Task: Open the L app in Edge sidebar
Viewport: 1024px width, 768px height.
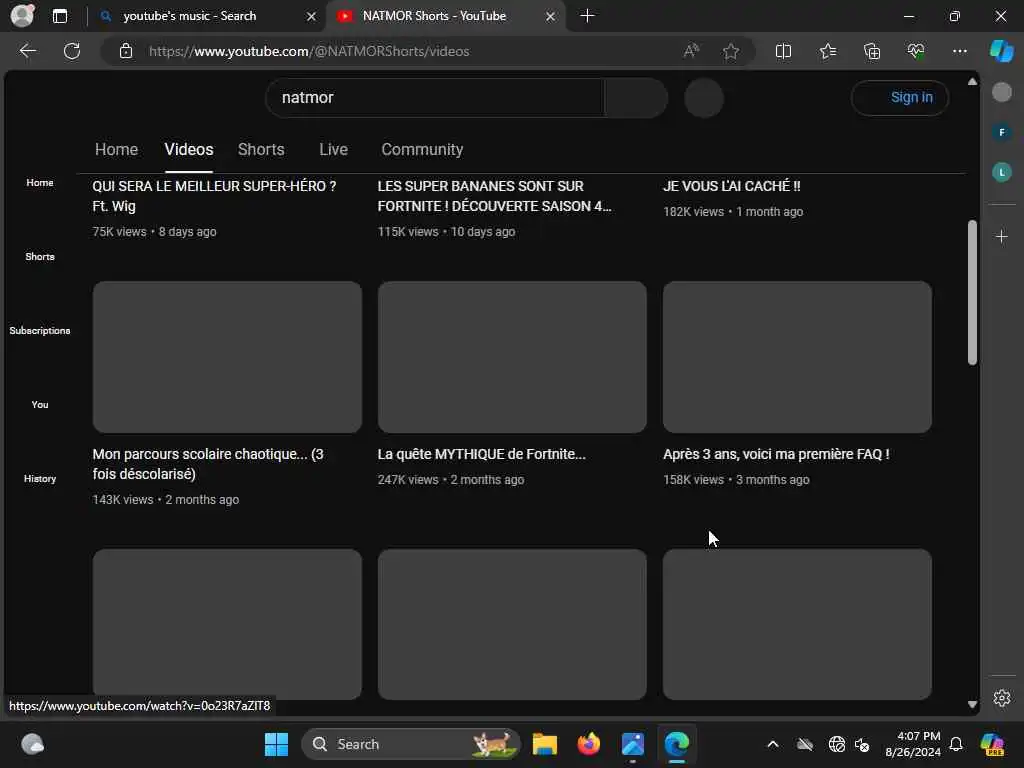Action: (1002, 172)
